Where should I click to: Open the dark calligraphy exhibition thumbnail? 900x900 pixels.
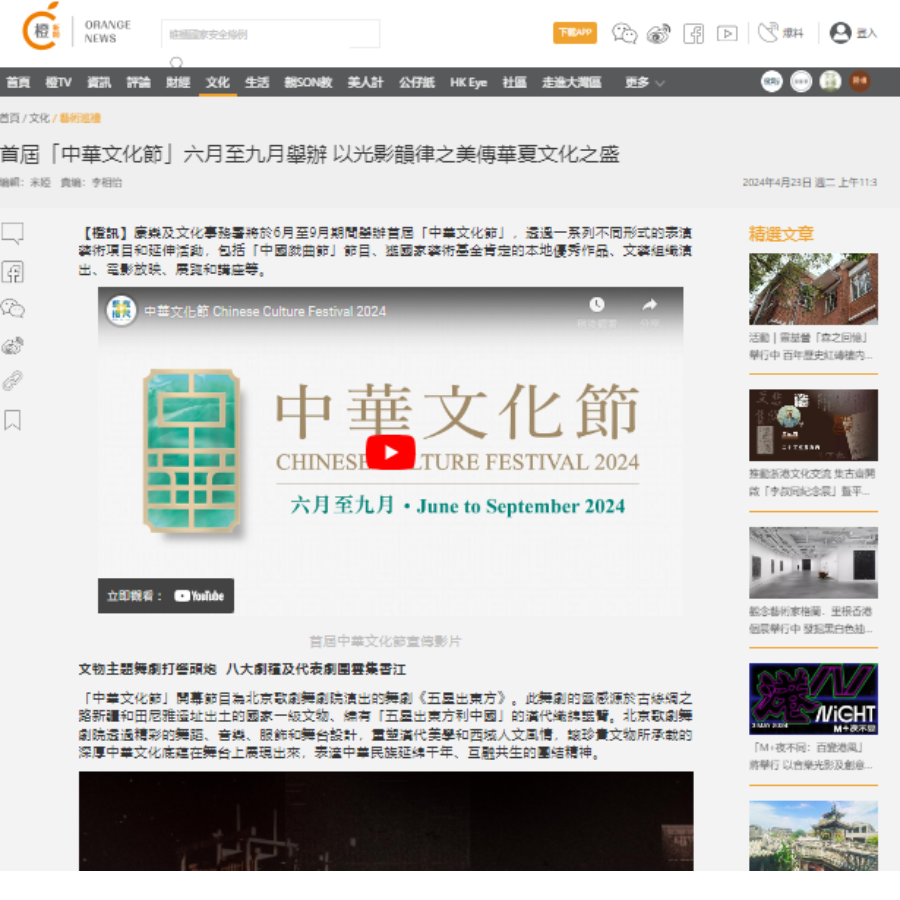[813, 425]
